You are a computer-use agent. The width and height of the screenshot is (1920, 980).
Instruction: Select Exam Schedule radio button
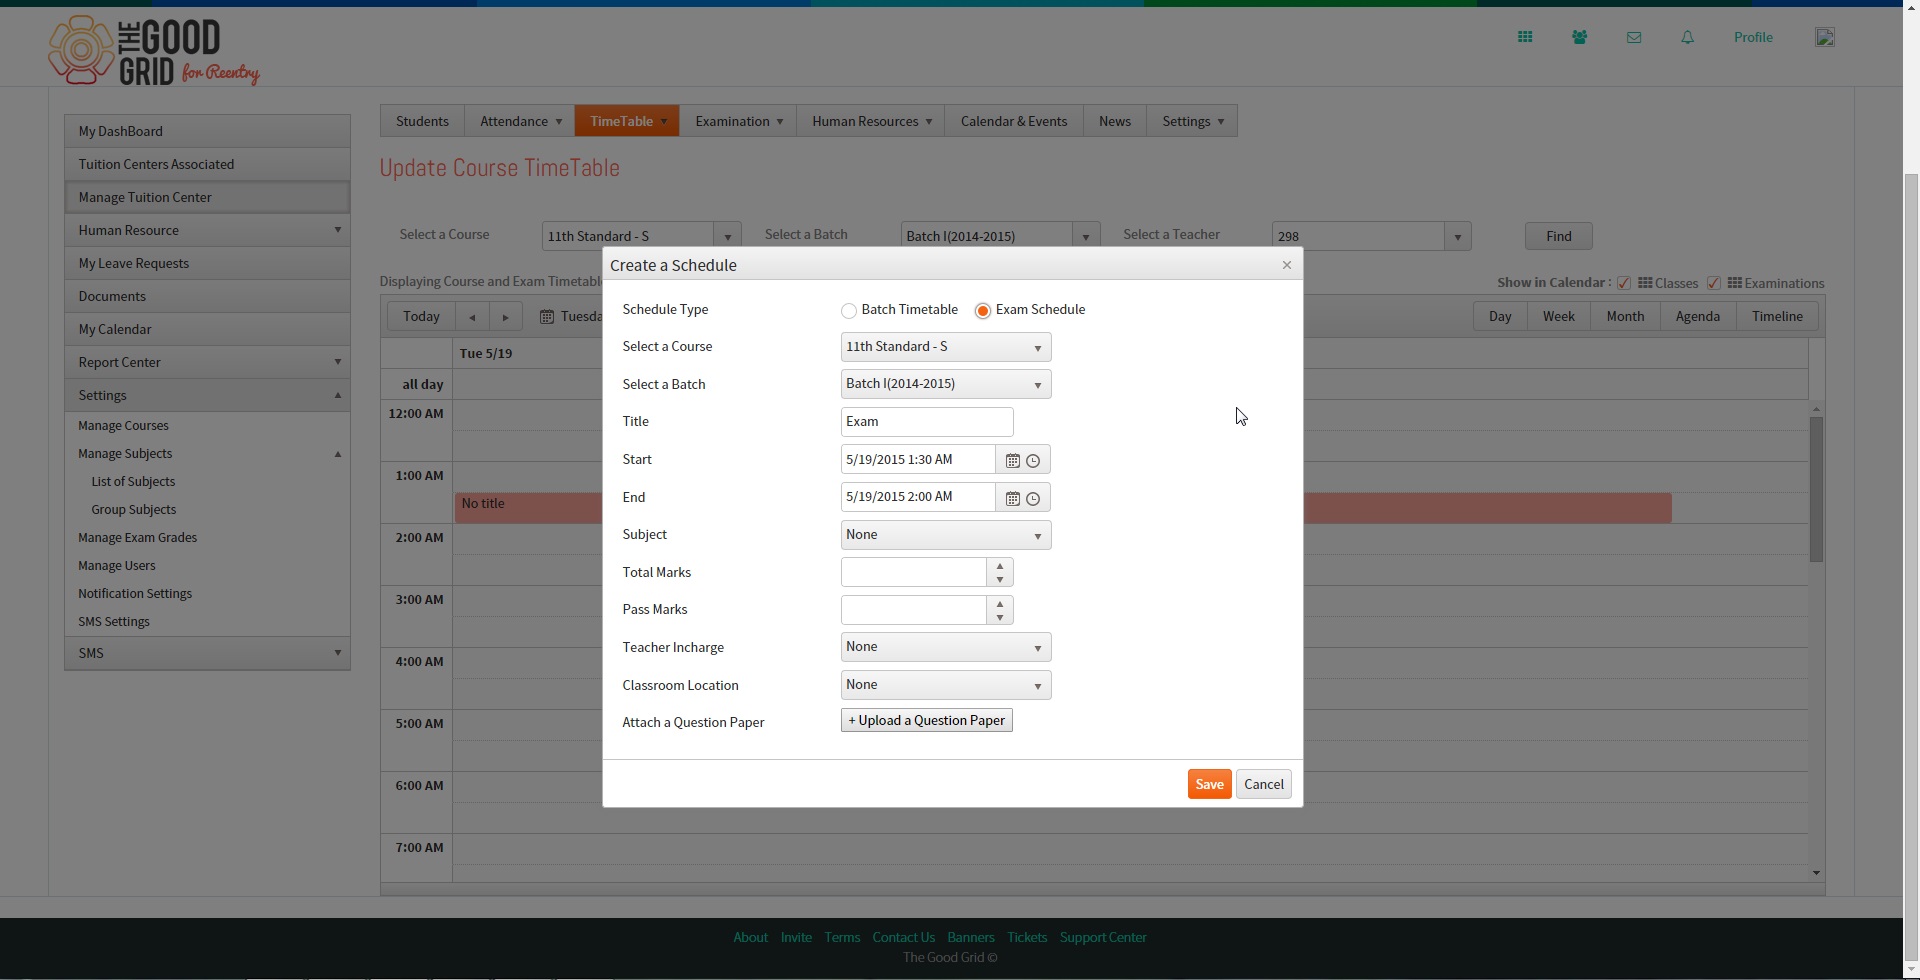983,311
